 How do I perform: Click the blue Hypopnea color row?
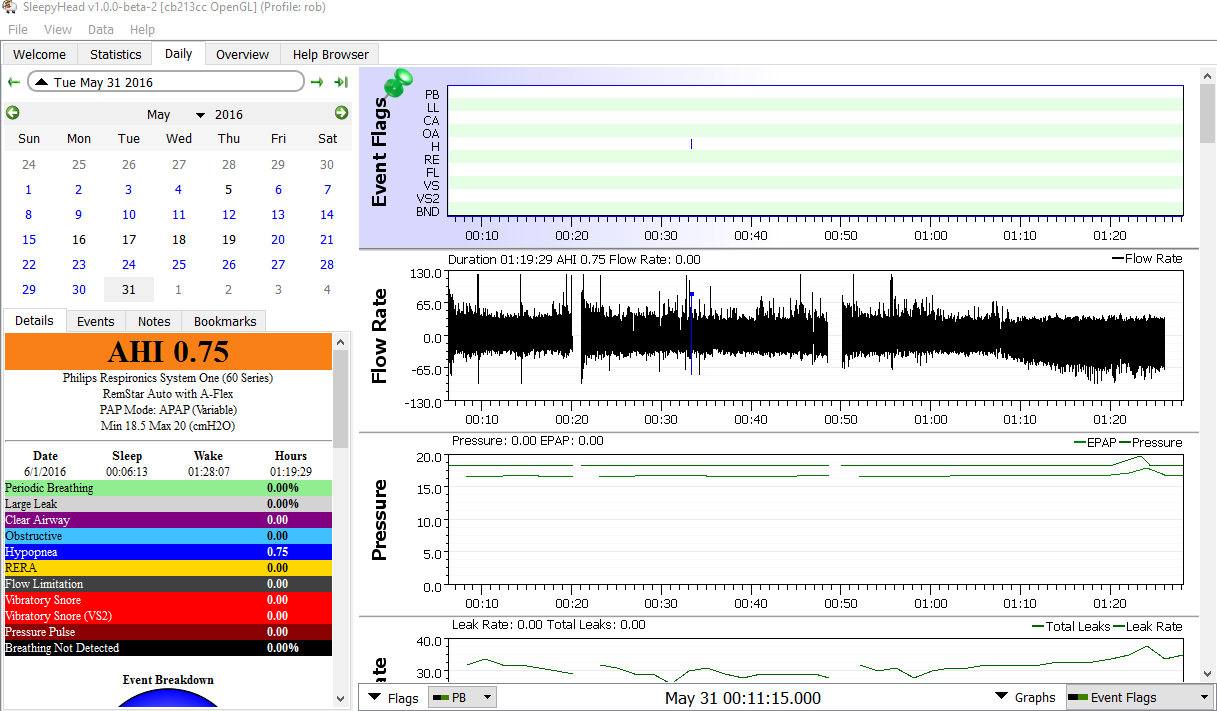pos(167,552)
